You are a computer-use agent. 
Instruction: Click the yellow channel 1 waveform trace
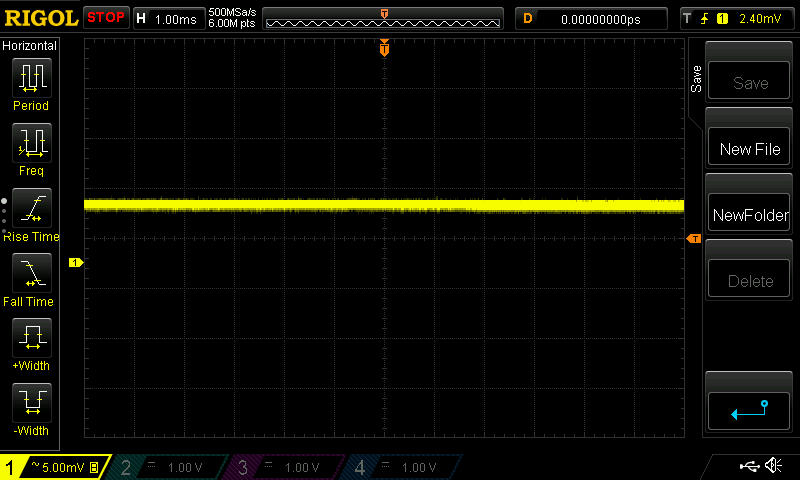[384, 206]
